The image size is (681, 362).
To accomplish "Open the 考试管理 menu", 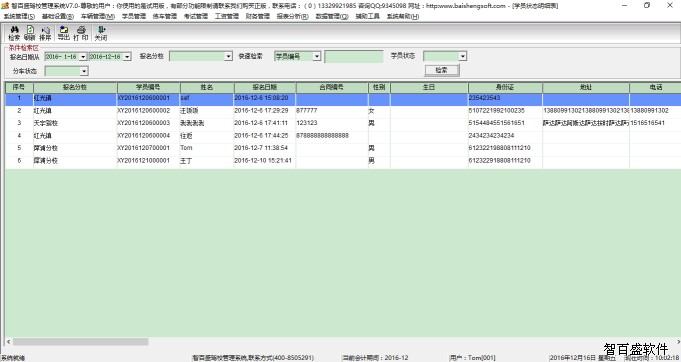I will pyautogui.click(x=195, y=16).
